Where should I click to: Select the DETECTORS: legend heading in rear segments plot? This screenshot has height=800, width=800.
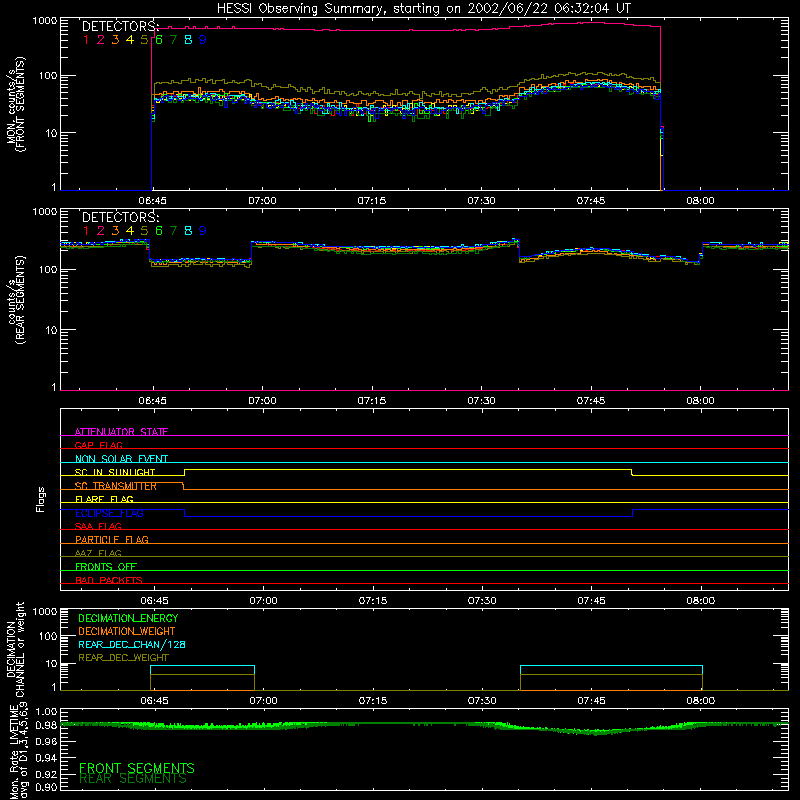click(x=120, y=217)
